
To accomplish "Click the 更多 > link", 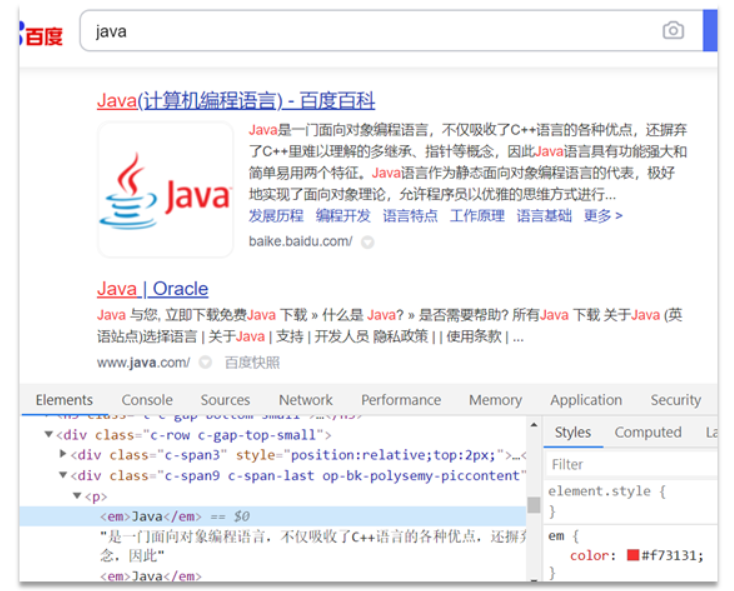I will tap(603, 216).
